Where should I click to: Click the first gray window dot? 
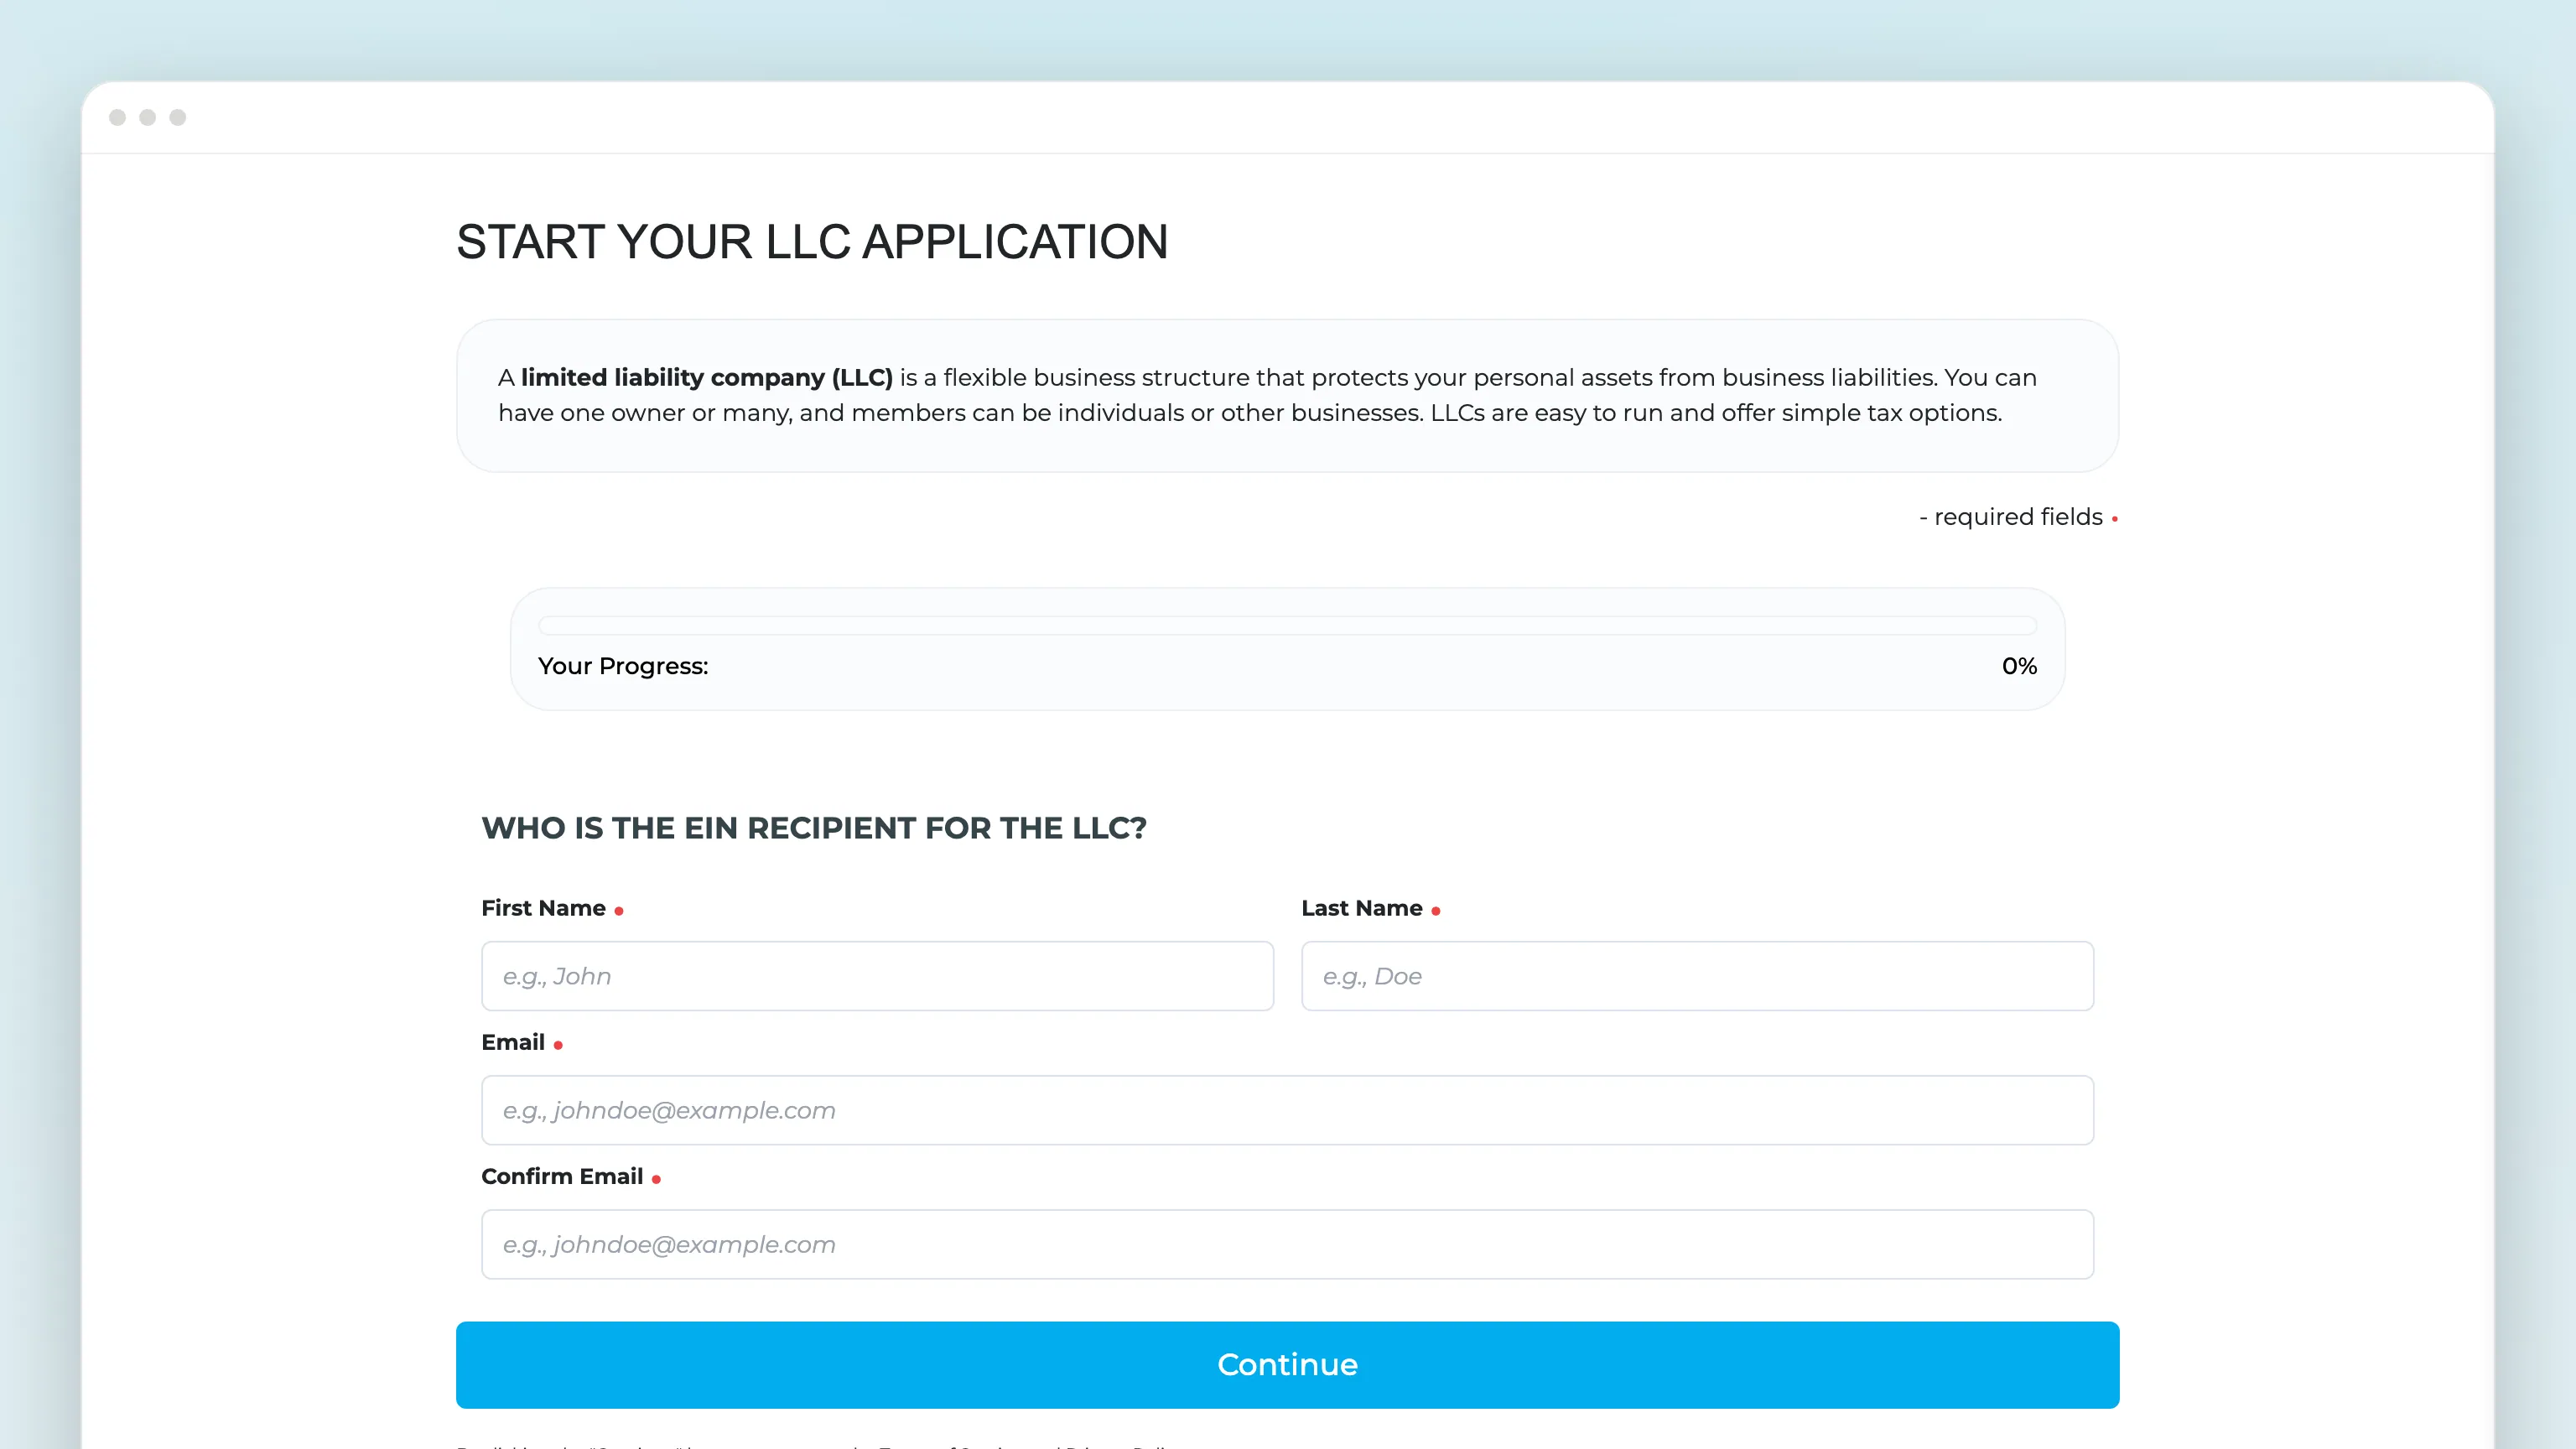coord(117,118)
